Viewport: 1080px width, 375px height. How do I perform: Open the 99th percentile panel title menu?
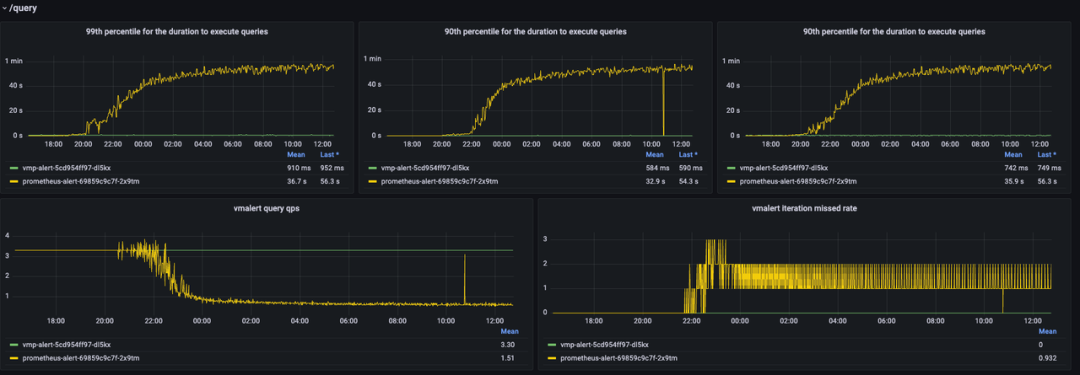[176, 32]
